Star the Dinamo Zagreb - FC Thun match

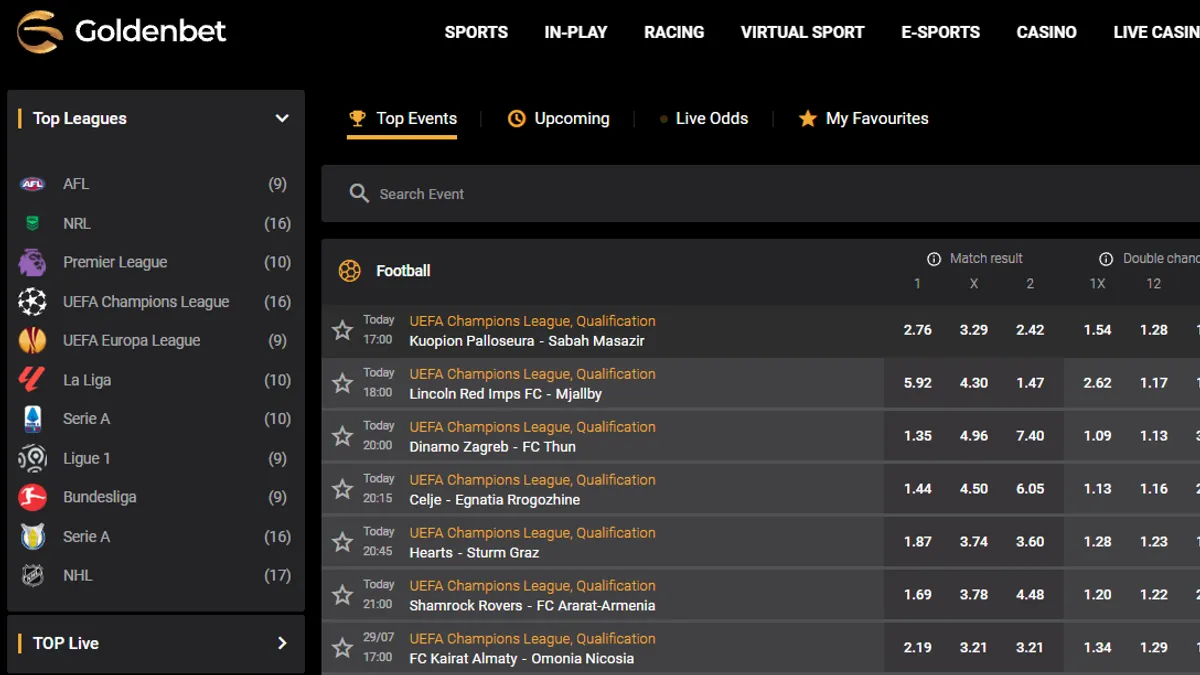pos(342,436)
